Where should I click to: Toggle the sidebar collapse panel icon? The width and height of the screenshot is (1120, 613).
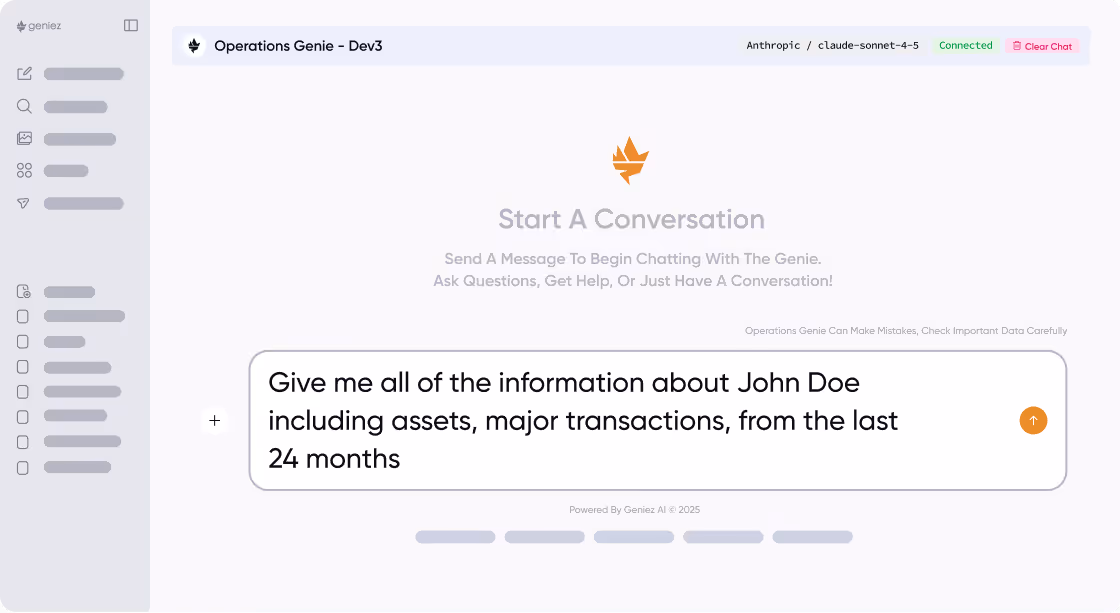click(131, 25)
